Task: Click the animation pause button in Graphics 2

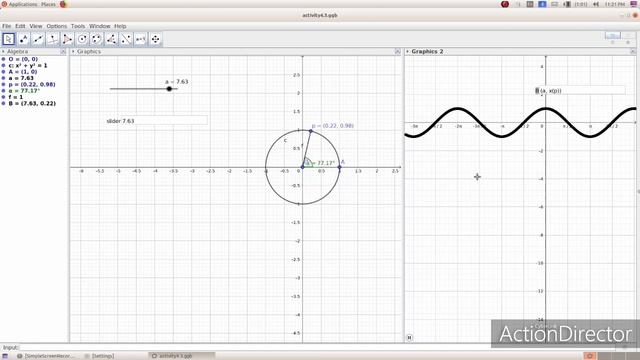Action: click(409, 338)
